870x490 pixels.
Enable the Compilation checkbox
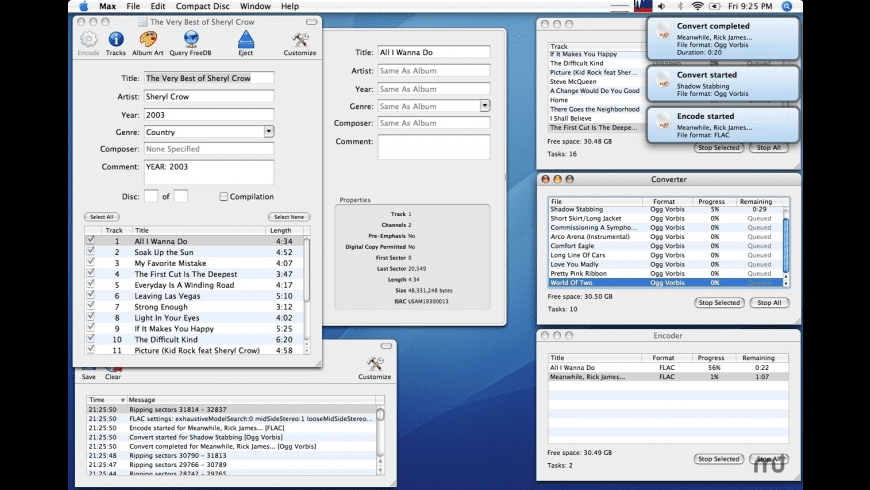224,197
